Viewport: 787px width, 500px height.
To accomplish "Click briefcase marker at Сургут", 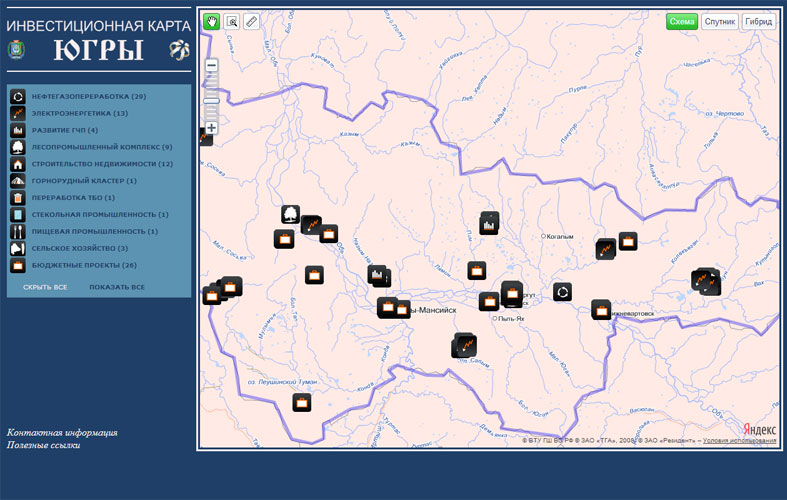I will (512, 294).
